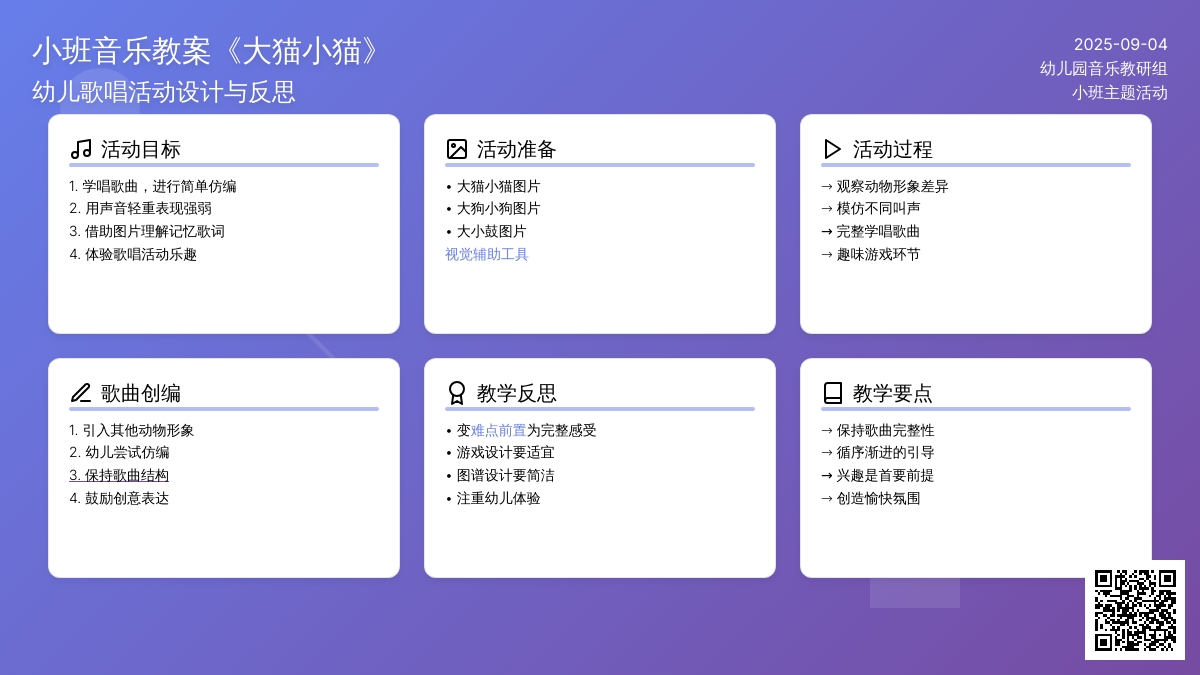
Task: Open the 视觉辅助工具 link
Action: pyautogui.click(x=487, y=254)
